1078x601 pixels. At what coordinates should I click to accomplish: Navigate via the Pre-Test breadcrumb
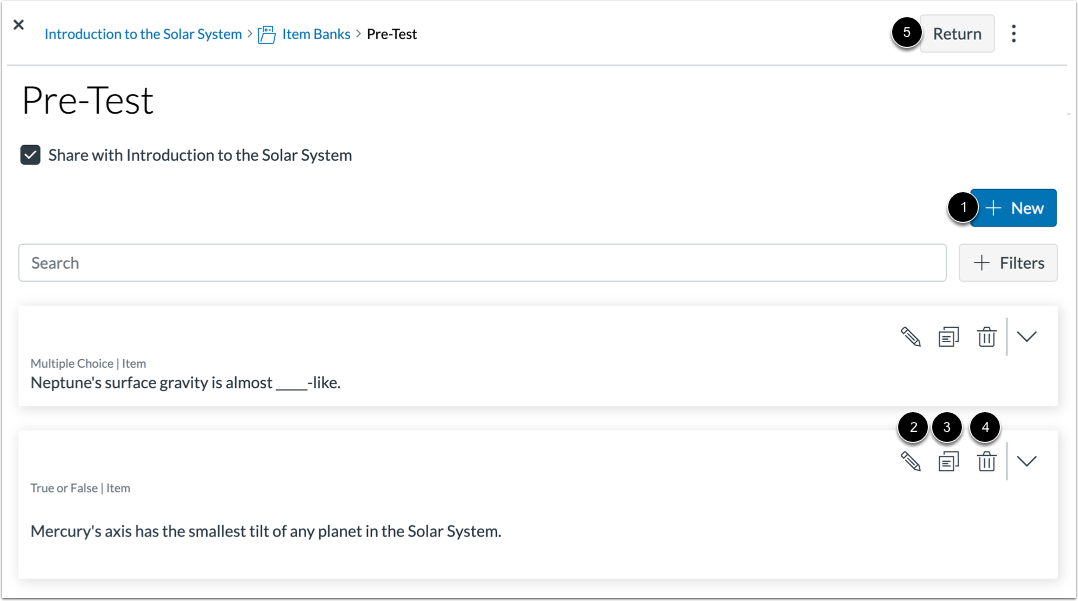392,33
